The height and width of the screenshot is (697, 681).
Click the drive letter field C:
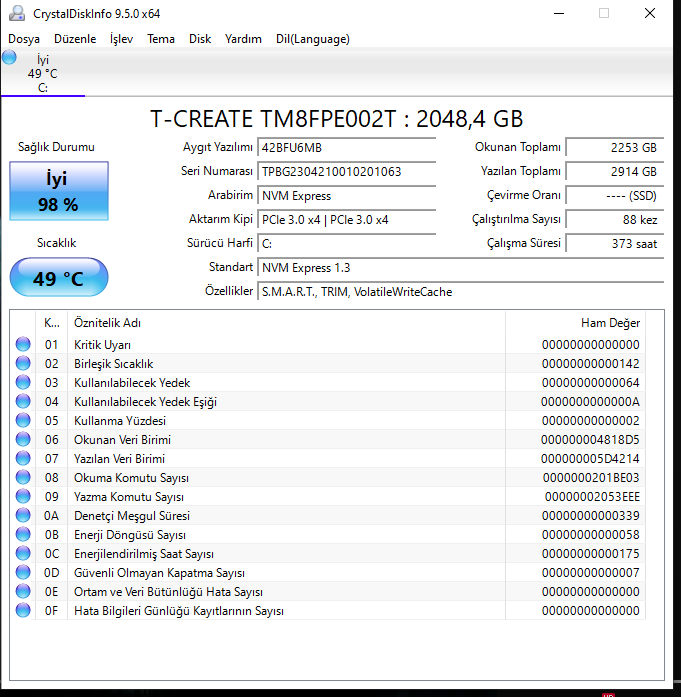coord(347,244)
